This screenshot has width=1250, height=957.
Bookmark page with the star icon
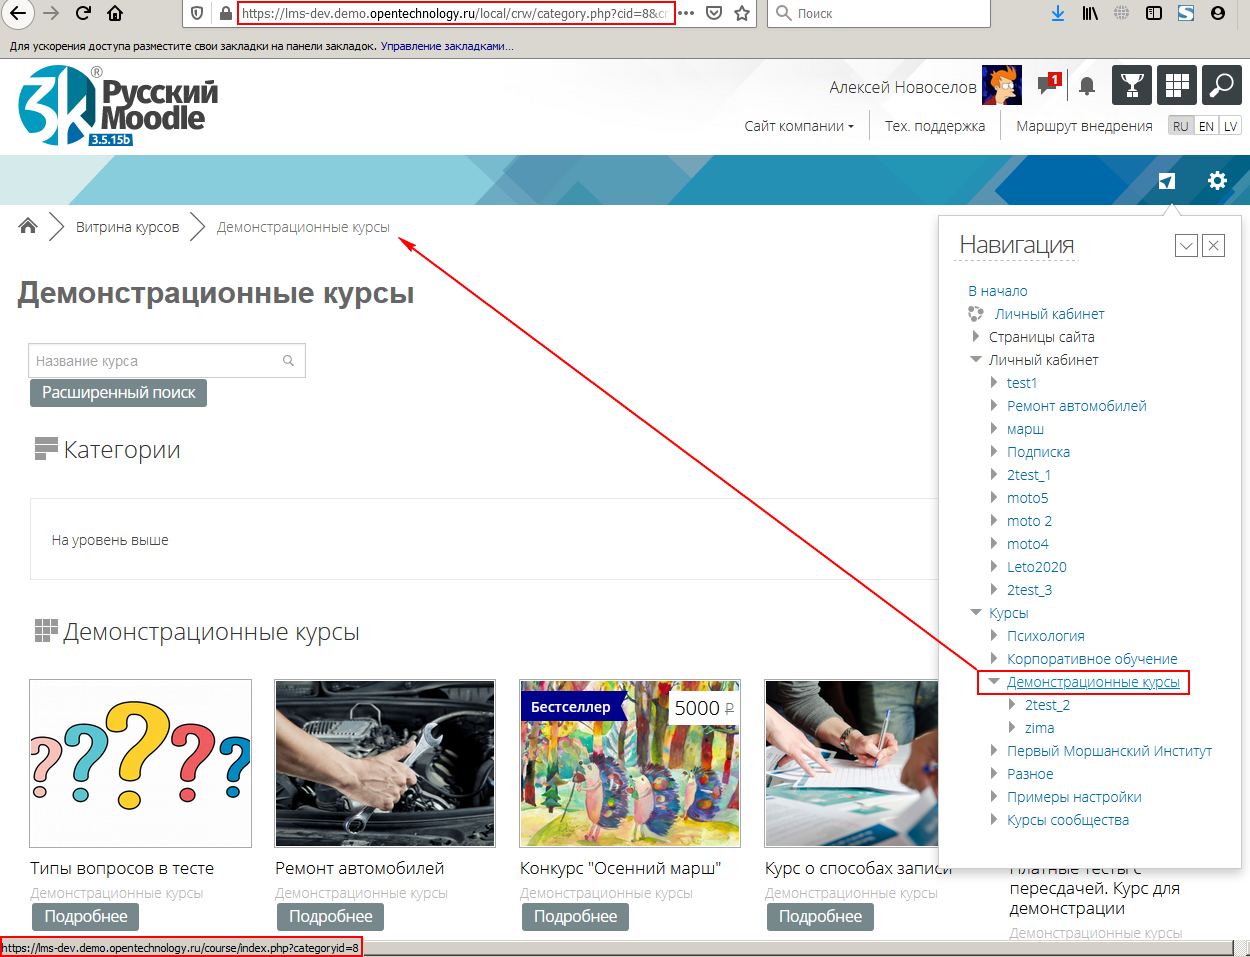coord(742,13)
